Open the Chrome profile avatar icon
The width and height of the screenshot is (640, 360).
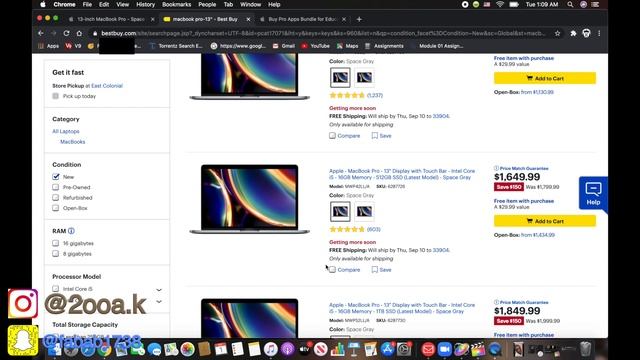tap(586, 33)
